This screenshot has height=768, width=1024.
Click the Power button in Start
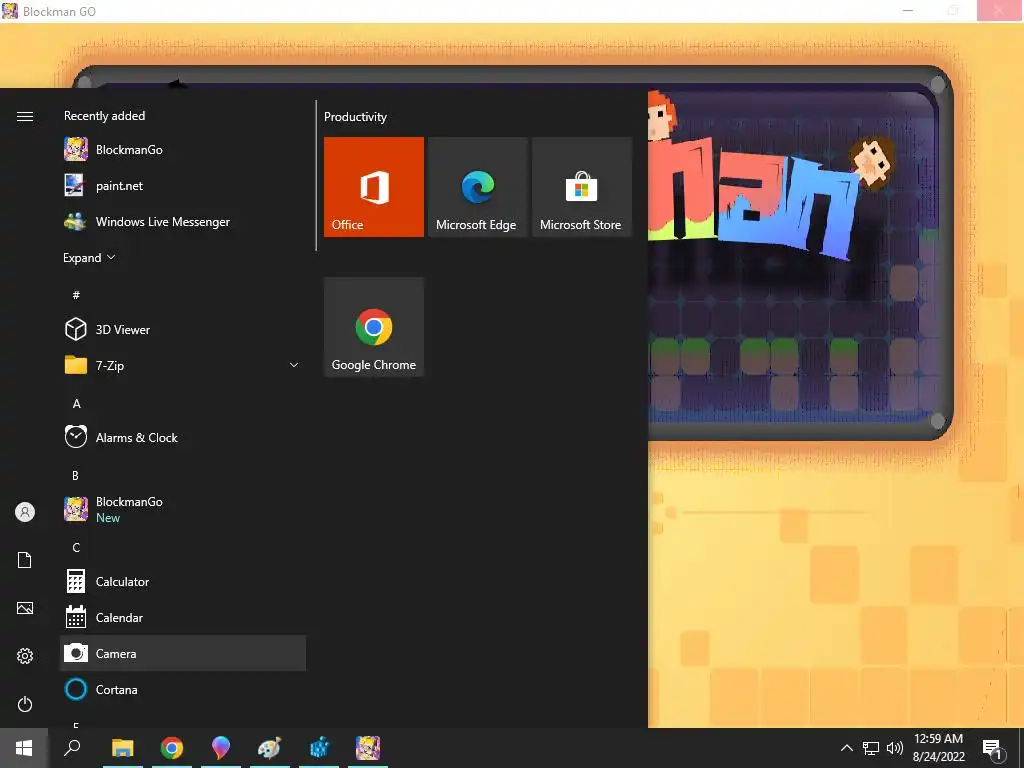pos(25,704)
